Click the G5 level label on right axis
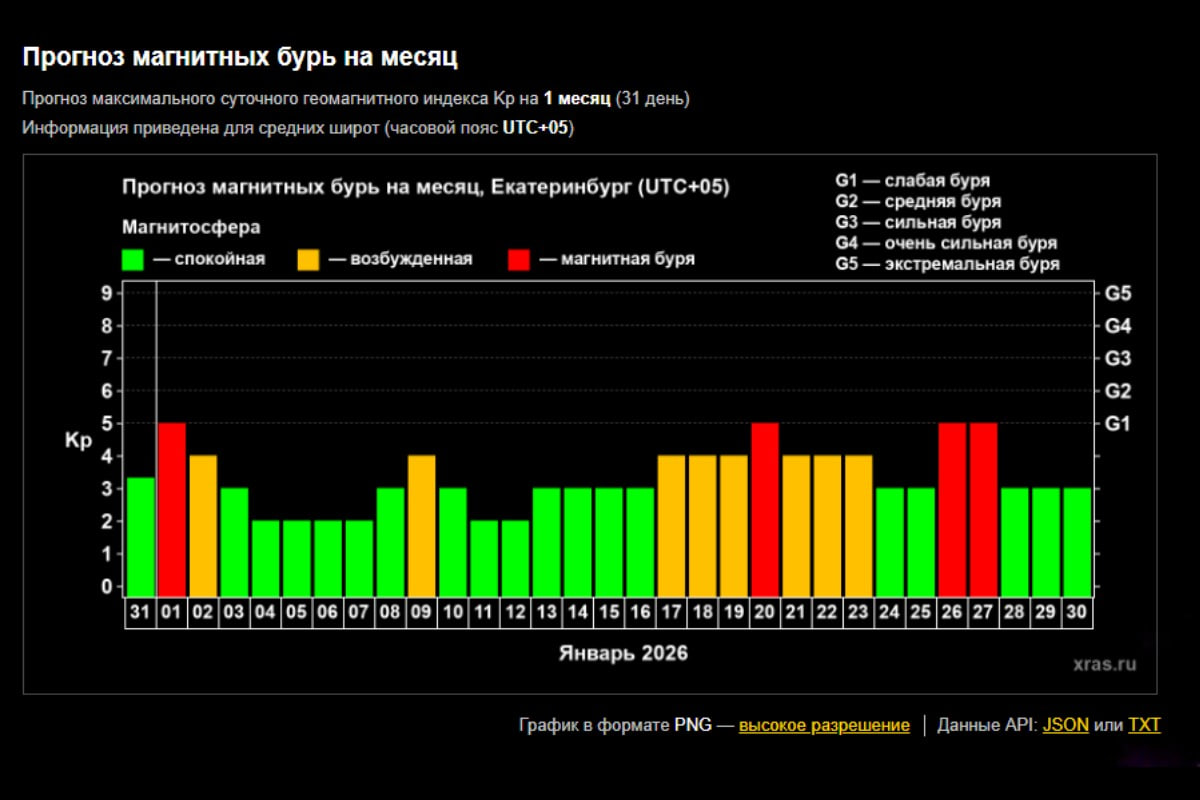Image resolution: width=1200 pixels, height=800 pixels. pyautogui.click(x=1118, y=294)
